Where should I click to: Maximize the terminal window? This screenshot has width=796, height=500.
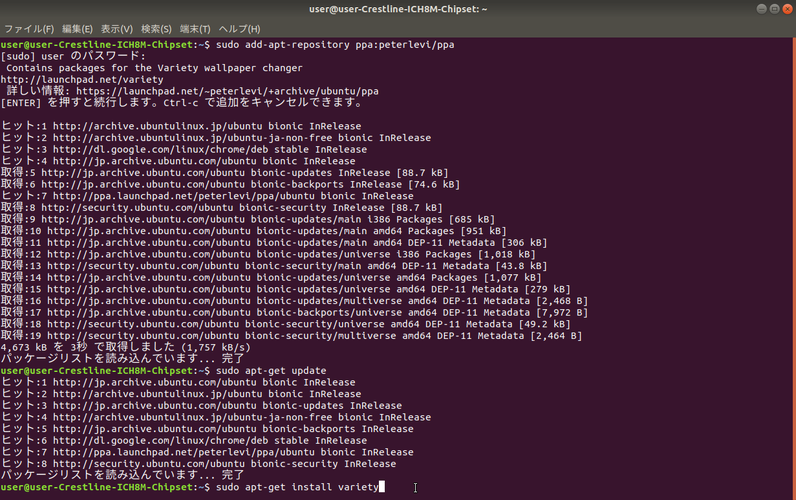(775, 9)
